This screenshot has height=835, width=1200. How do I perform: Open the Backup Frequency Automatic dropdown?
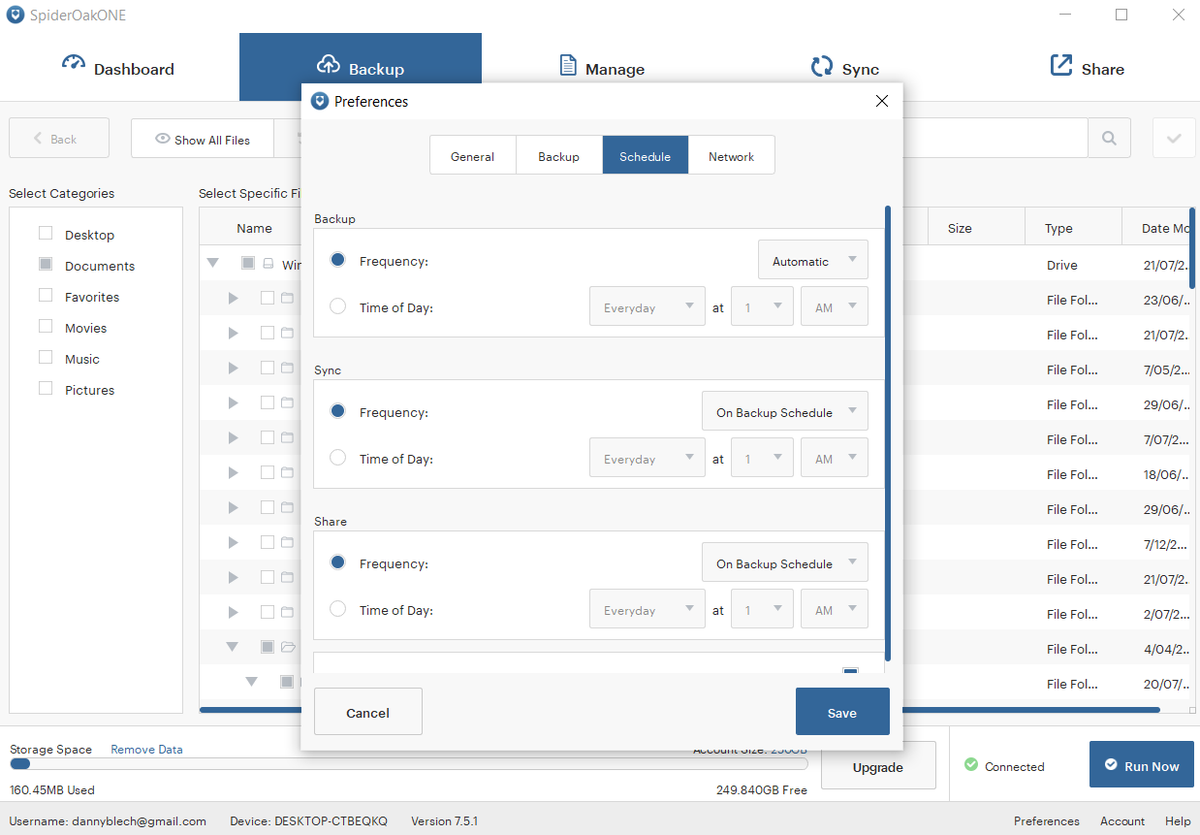[813, 259]
